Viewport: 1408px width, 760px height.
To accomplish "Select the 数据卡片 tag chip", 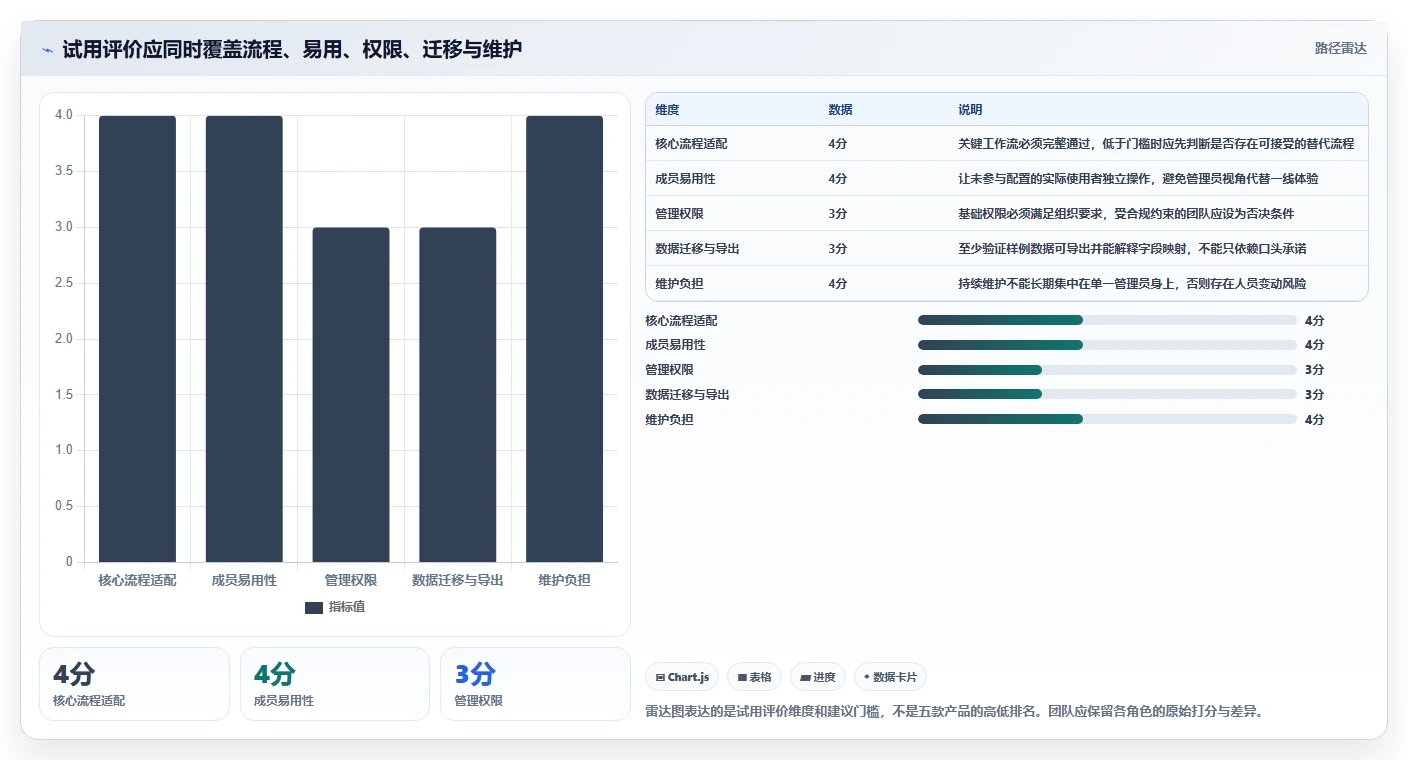I will click(890, 677).
